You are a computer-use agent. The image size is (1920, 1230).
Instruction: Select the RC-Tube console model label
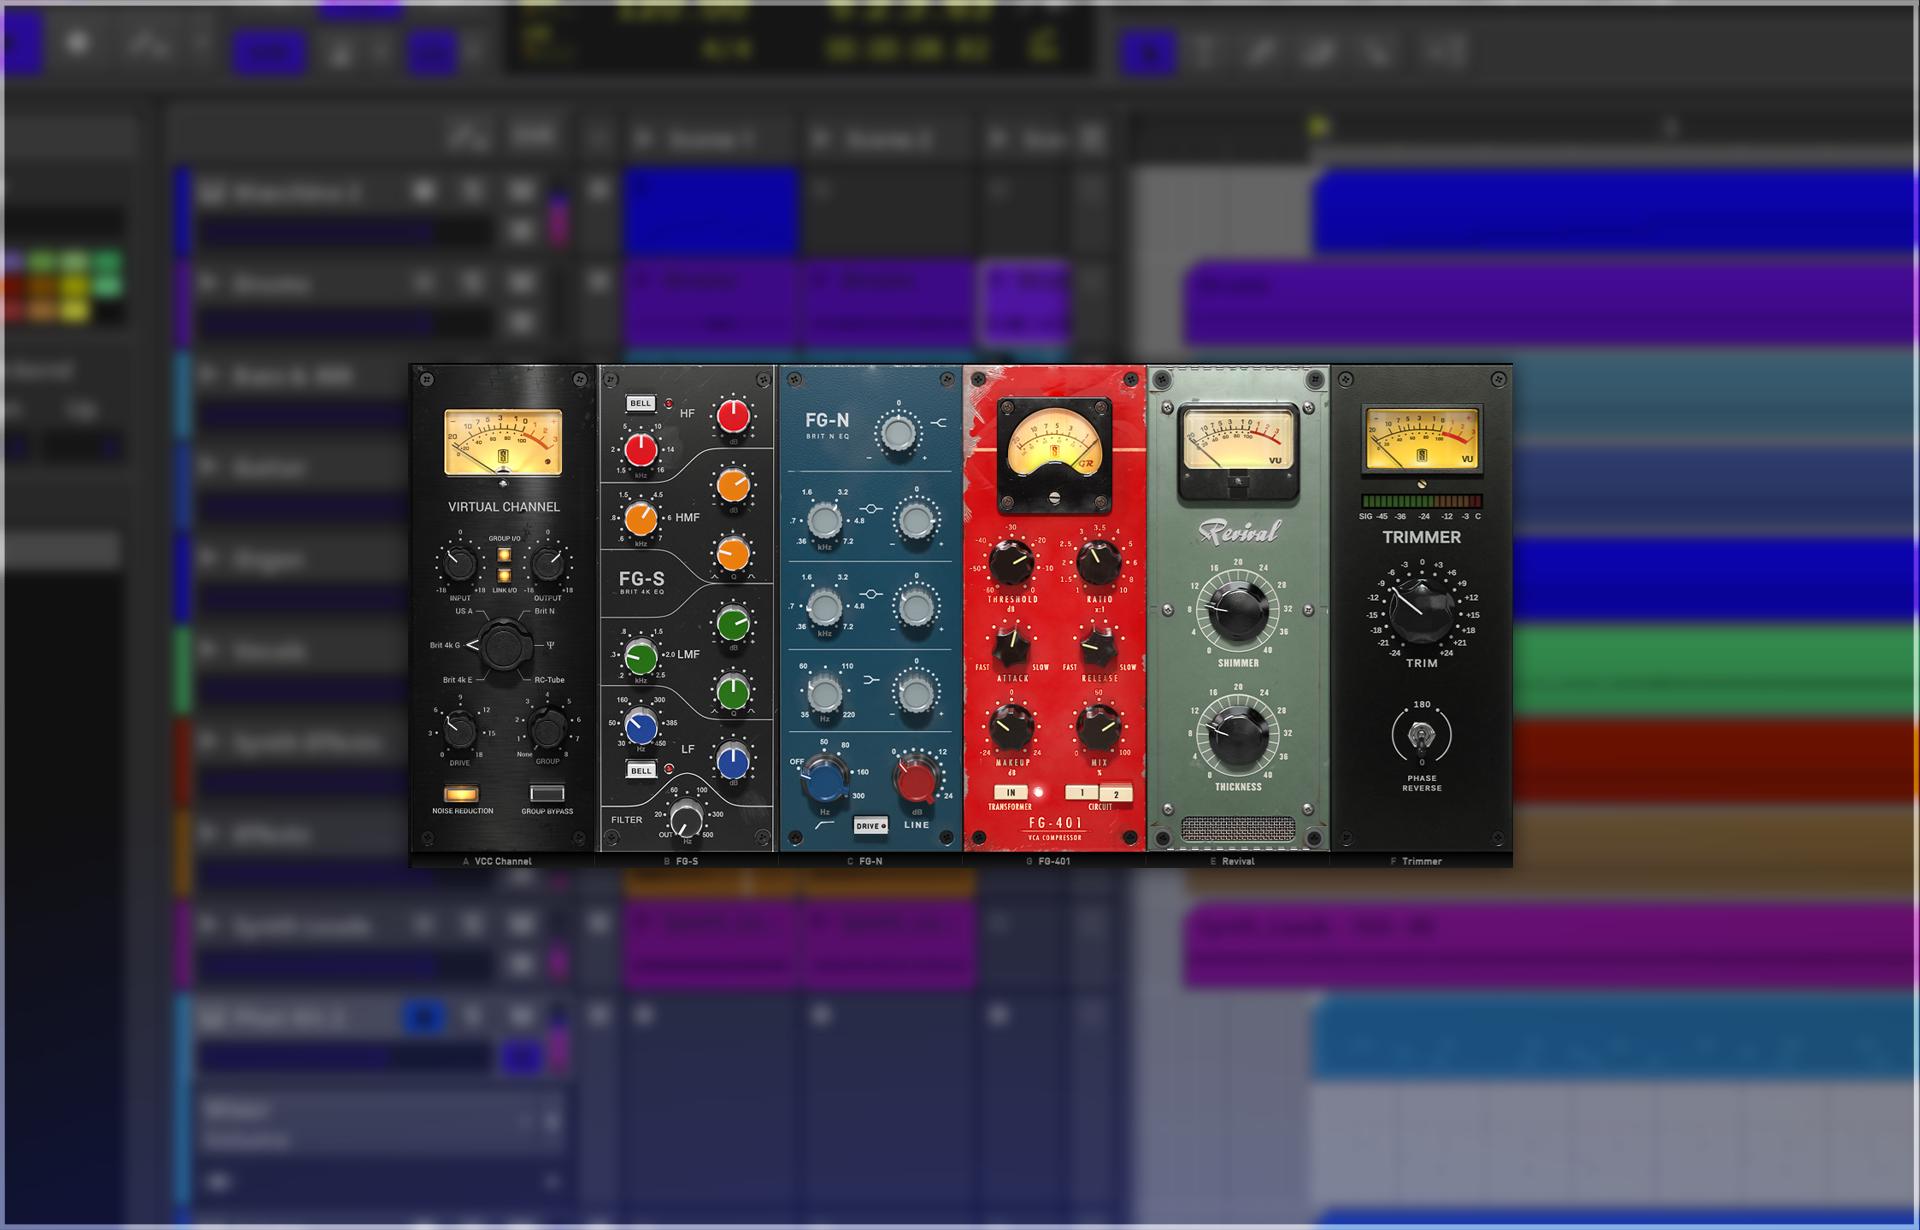click(x=549, y=680)
